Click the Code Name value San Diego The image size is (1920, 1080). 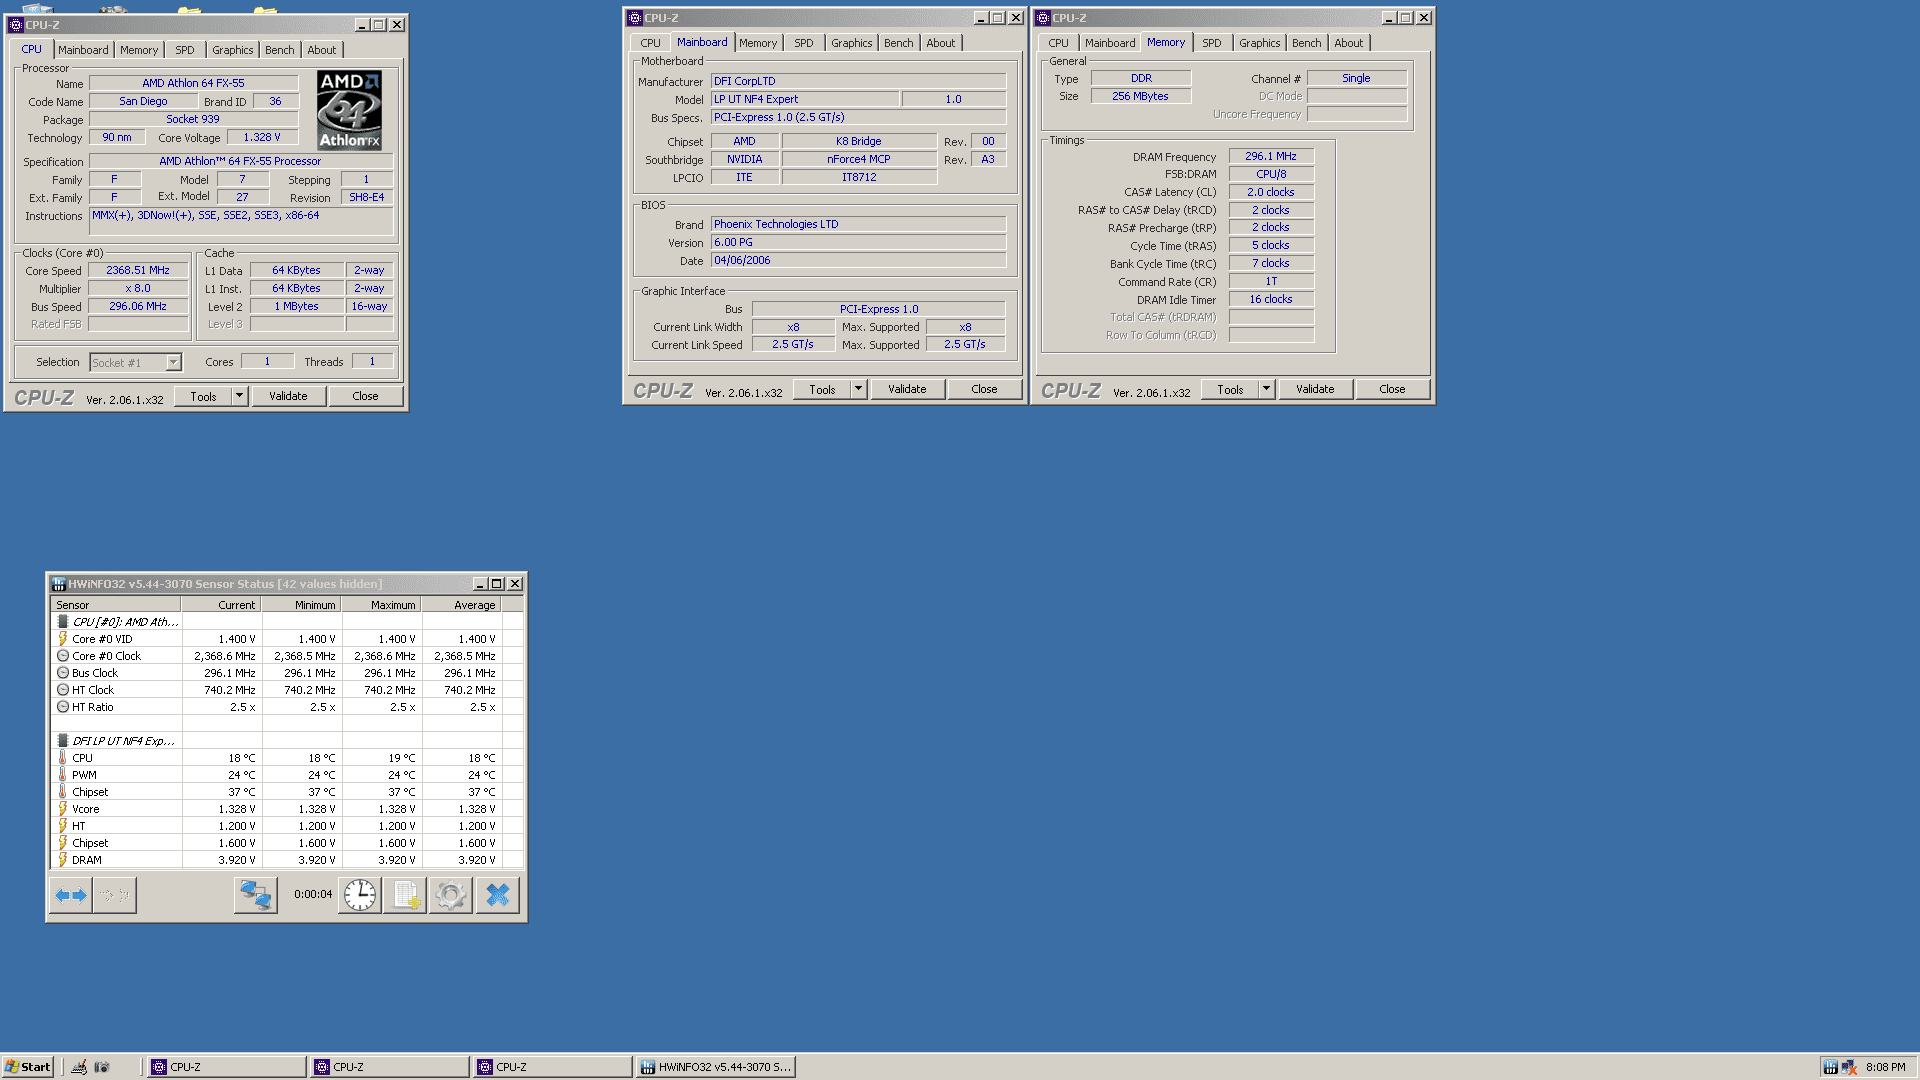(143, 101)
